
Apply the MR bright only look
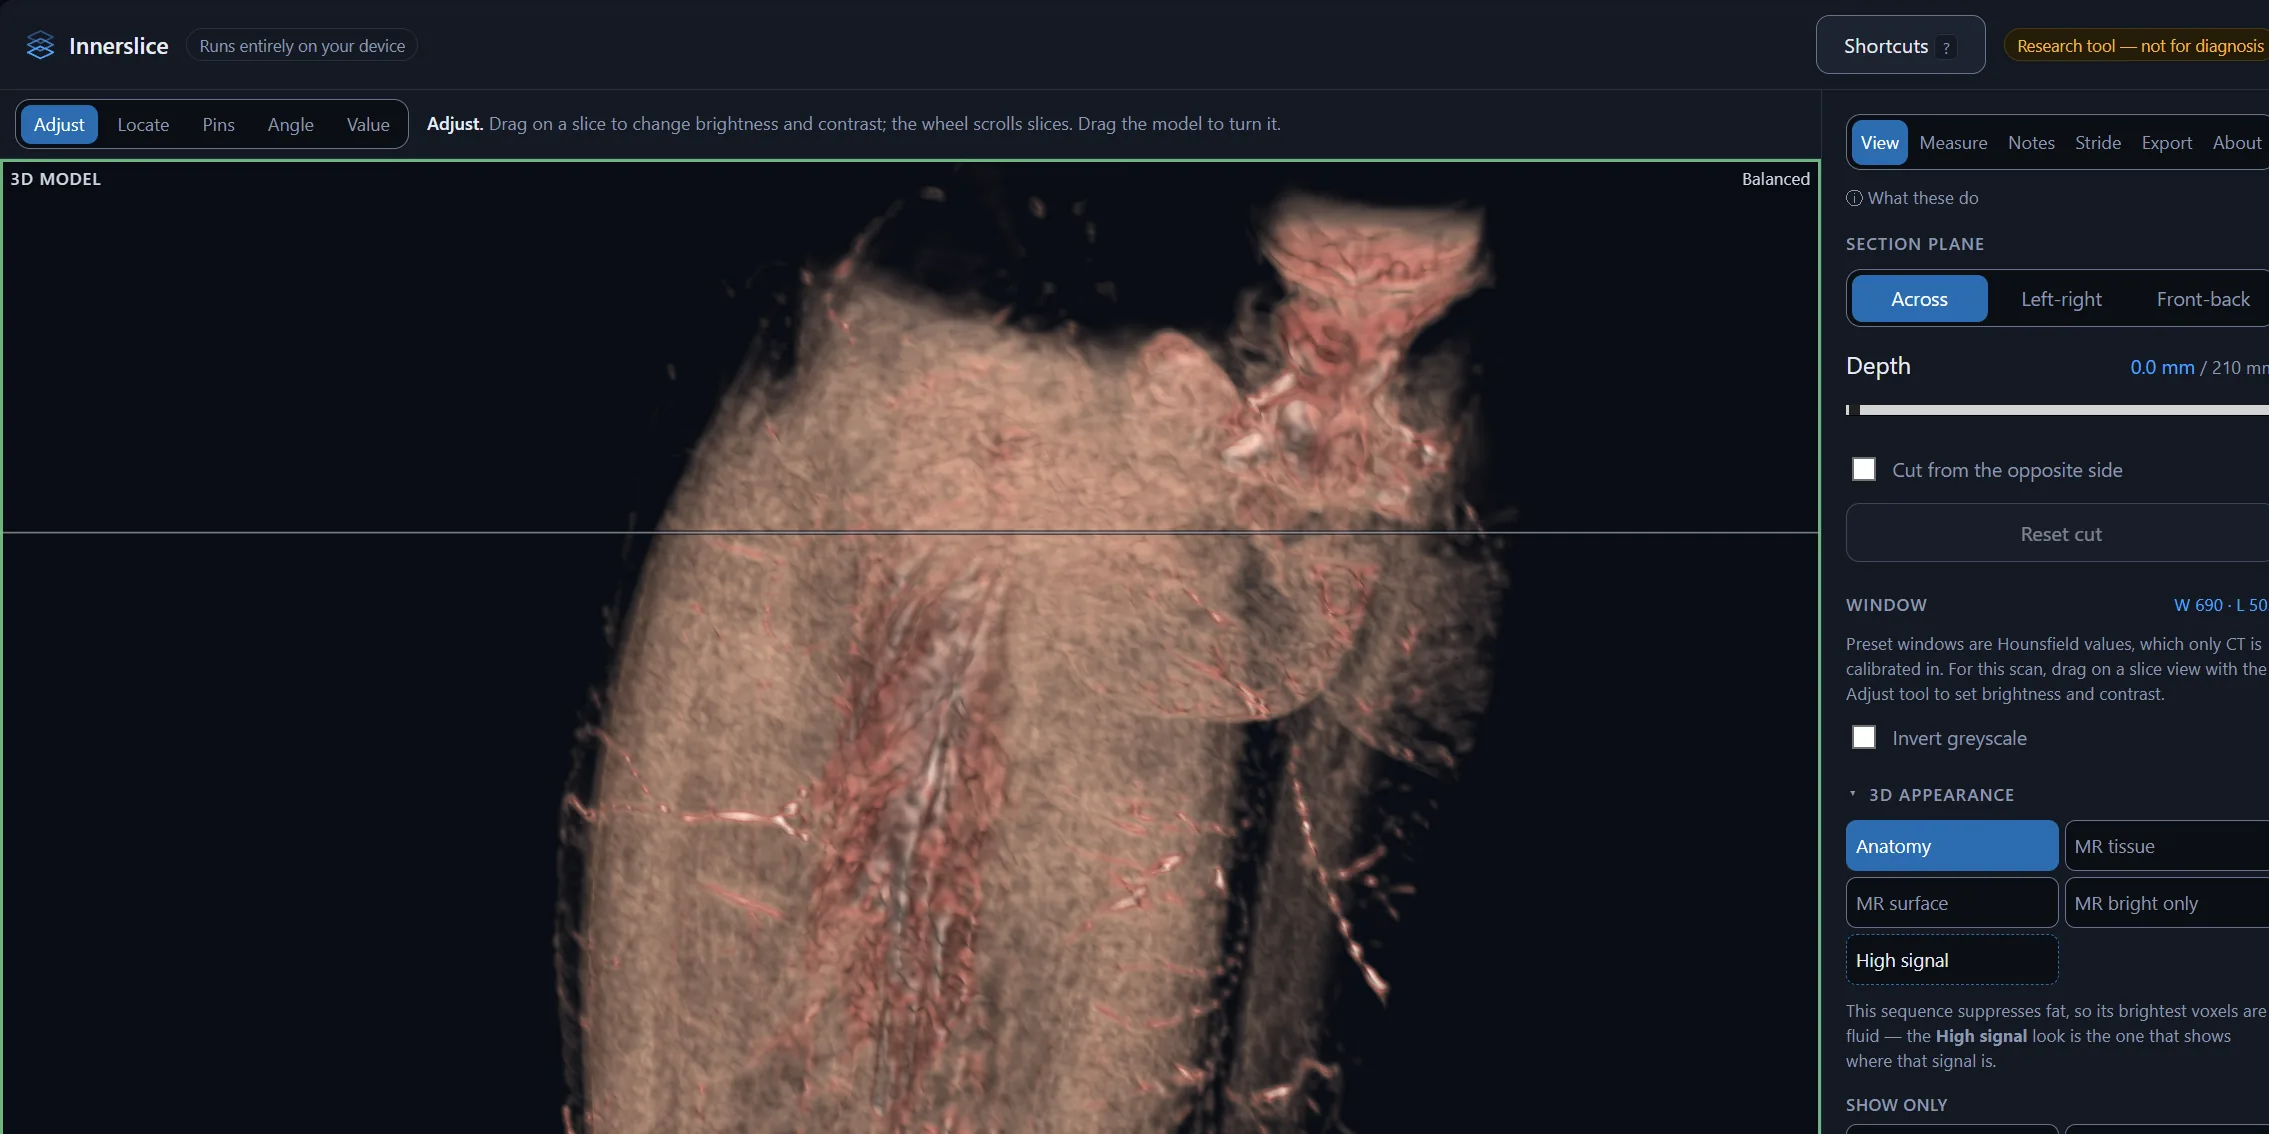(2166, 903)
